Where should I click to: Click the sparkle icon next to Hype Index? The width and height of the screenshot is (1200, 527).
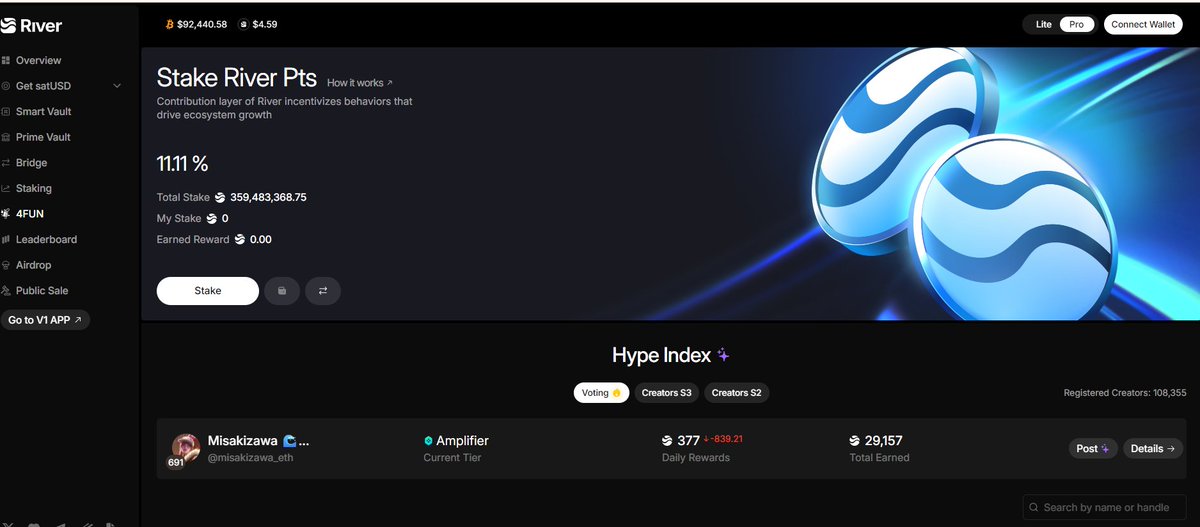pyautogui.click(x=723, y=355)
